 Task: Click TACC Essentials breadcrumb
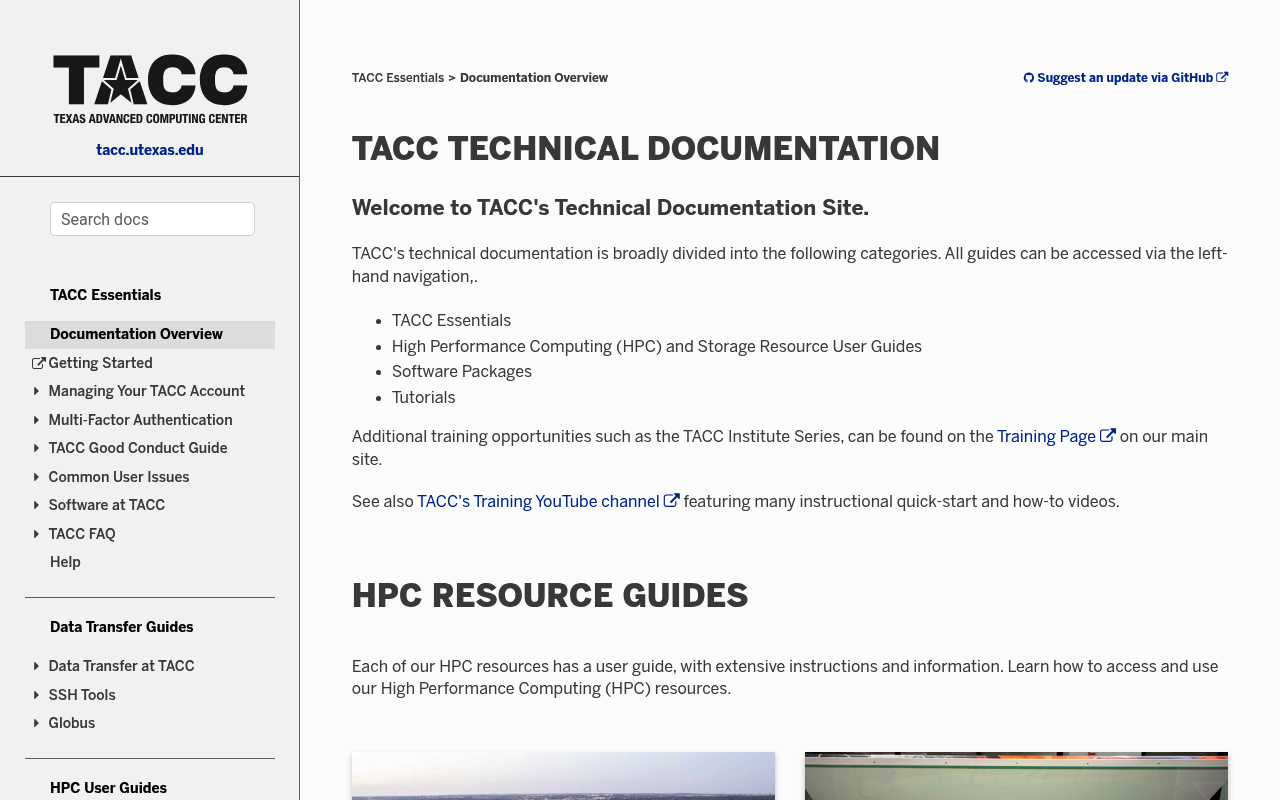point(398,78)
